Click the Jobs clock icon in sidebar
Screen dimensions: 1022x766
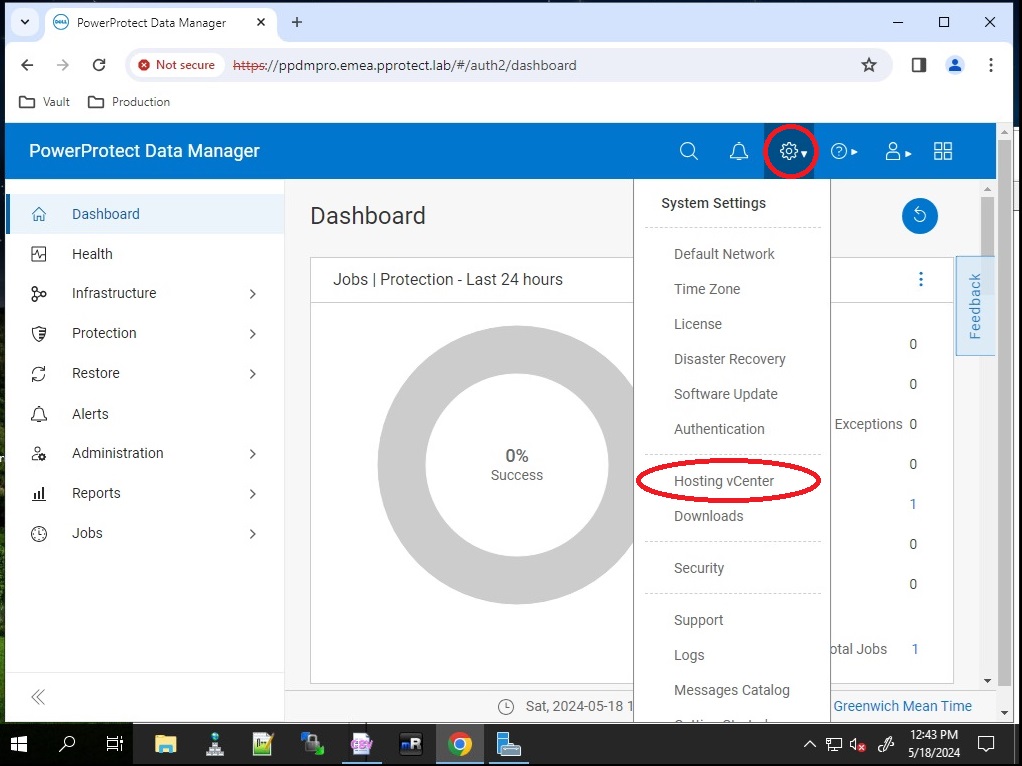click(x=38, y=533)
